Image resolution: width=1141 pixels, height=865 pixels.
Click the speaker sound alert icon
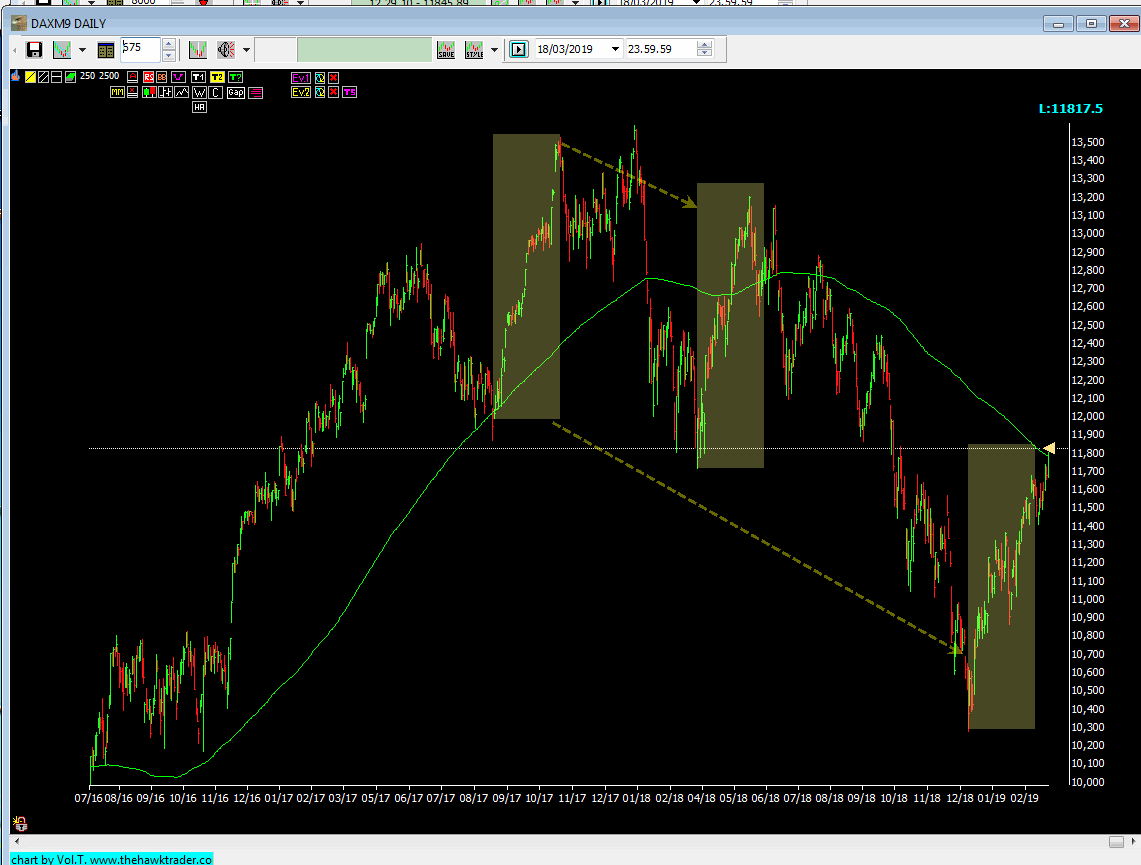(x=226, y=49)
